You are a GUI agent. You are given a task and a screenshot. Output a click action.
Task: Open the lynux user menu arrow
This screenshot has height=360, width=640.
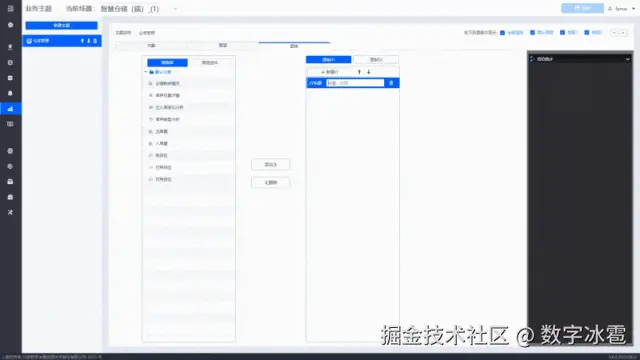(x=633, y=8)
